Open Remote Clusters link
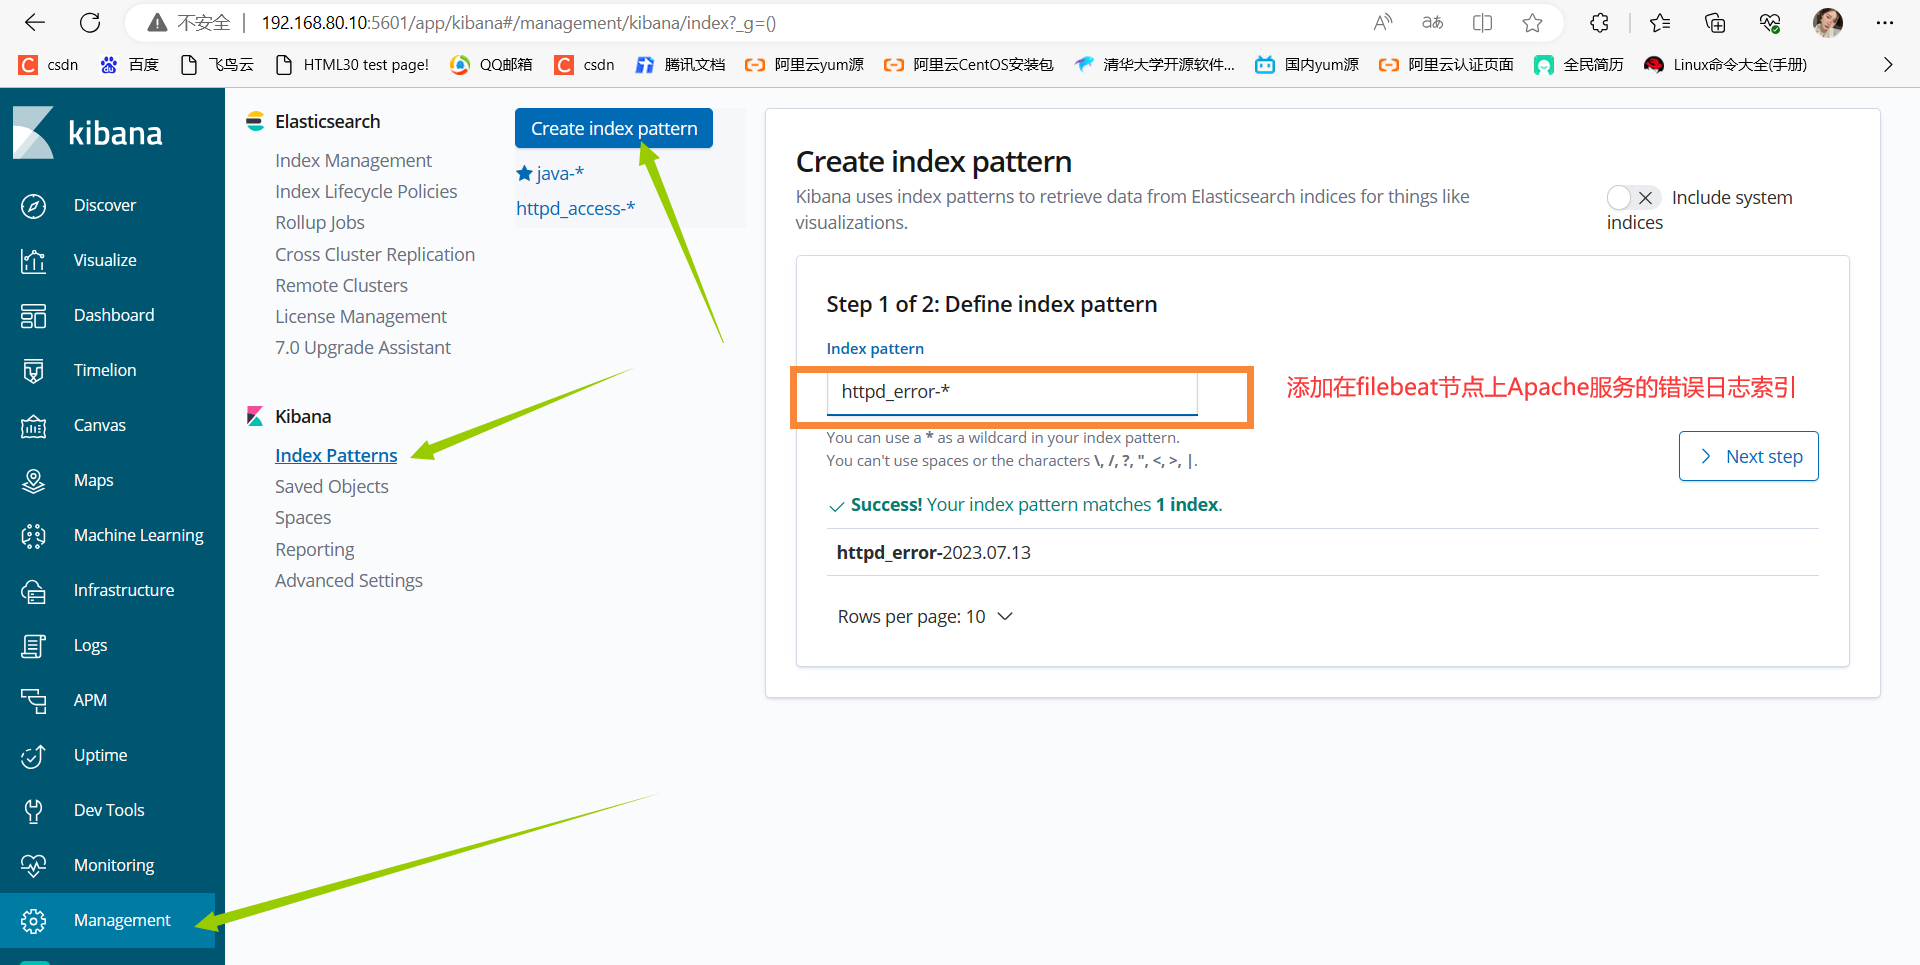Screen dimensions: 1920x965 [342, 285]
